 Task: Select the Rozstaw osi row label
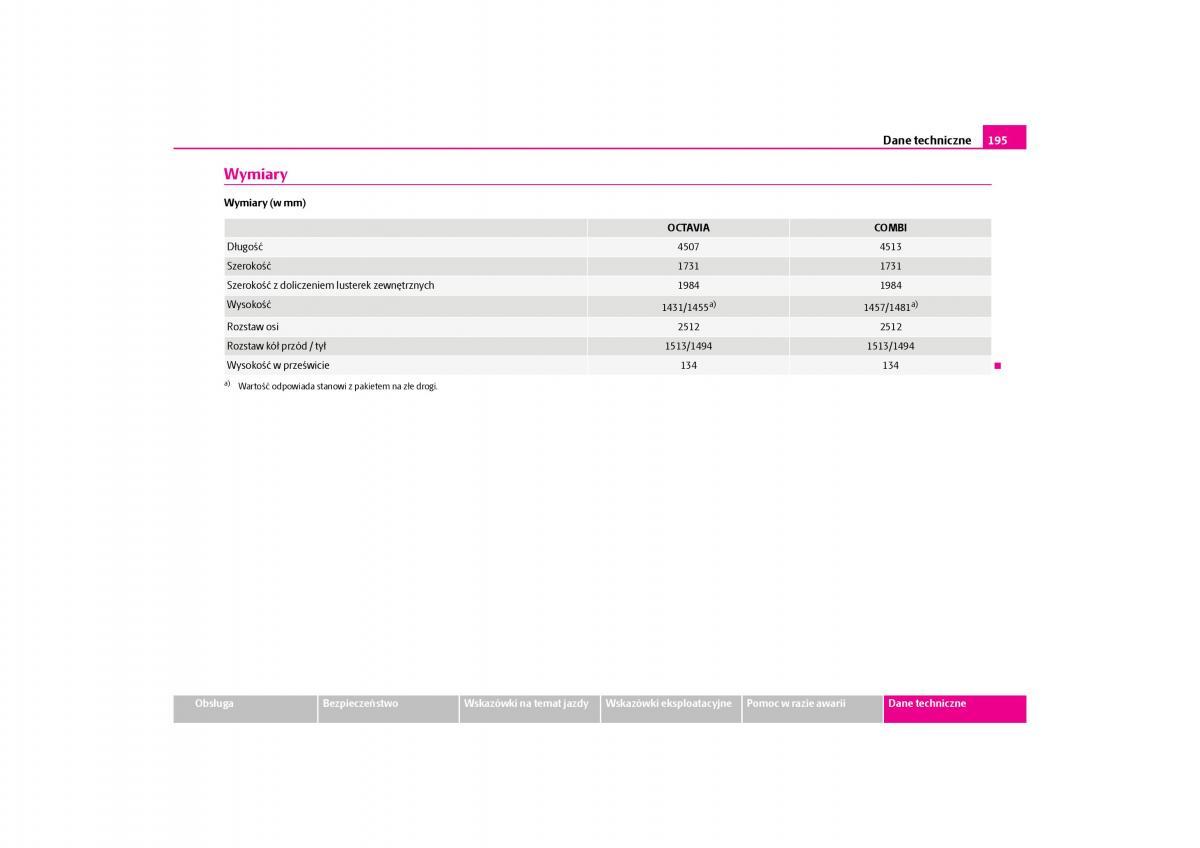pyautogui.click(x=253, y=326)
